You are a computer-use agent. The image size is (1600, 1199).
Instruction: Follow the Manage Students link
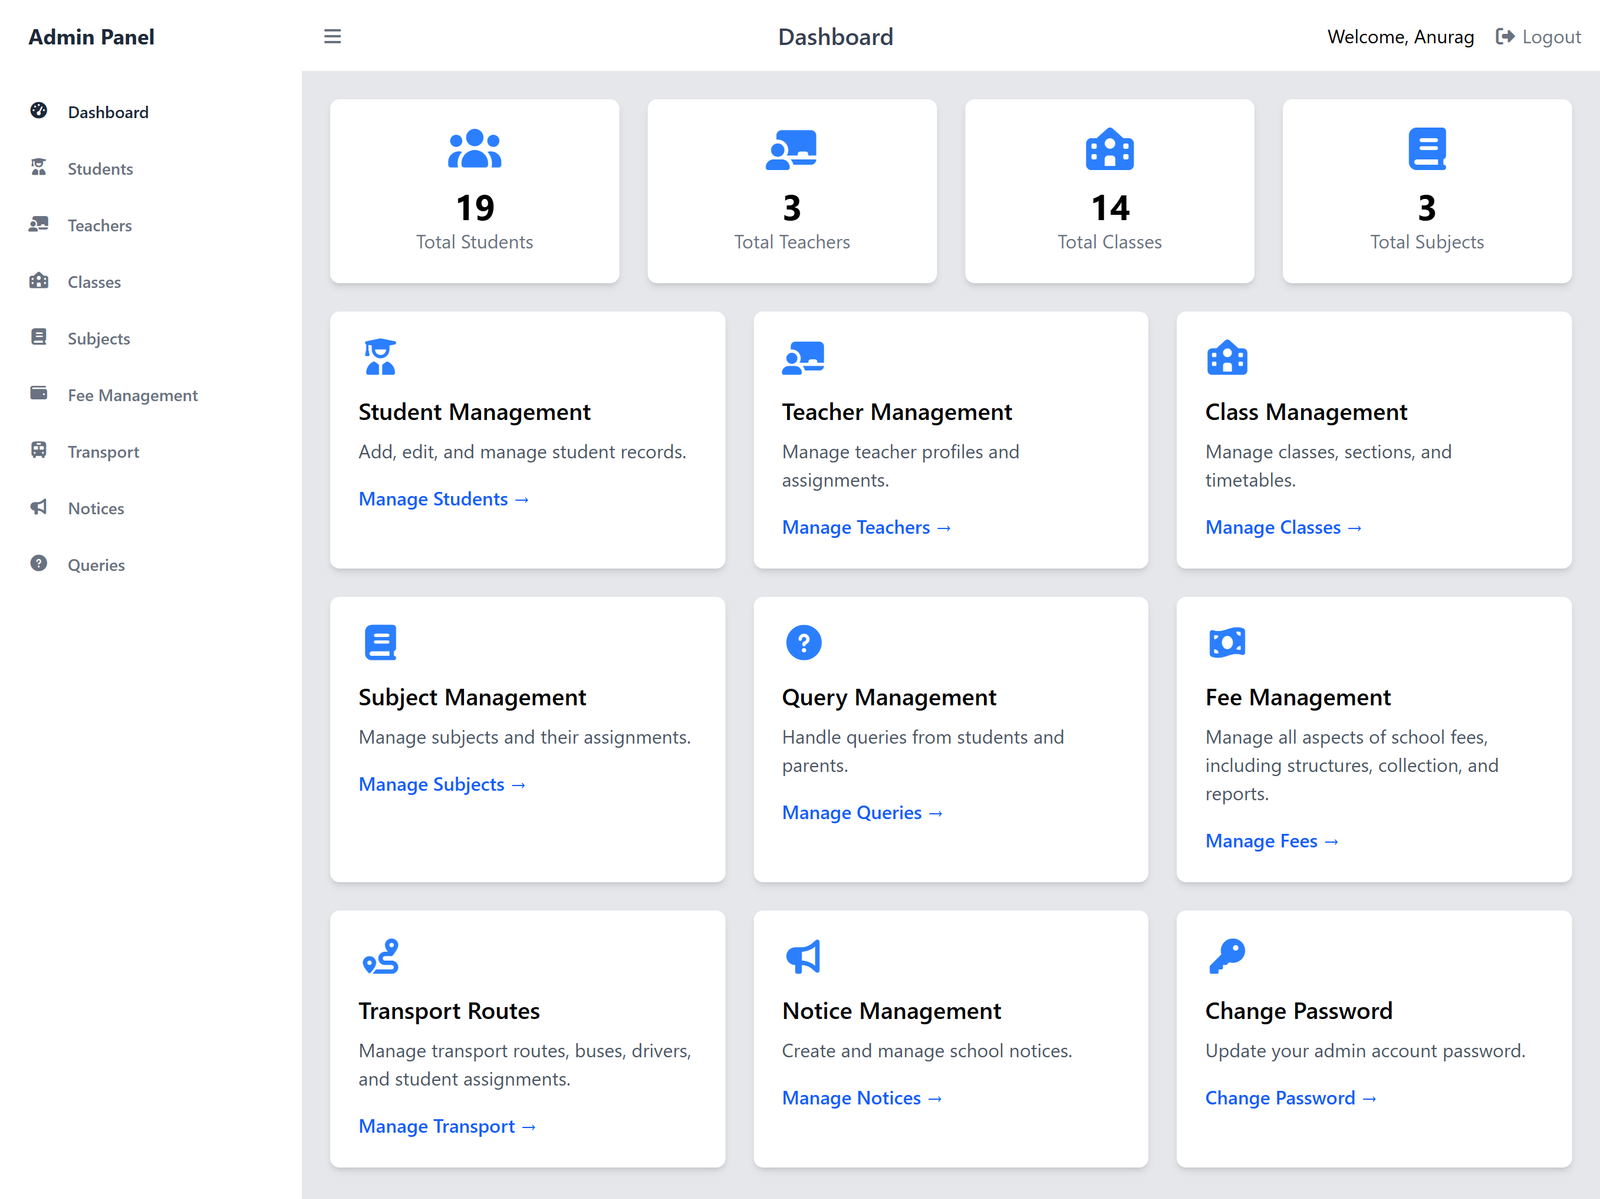click(x=443, y=499)
